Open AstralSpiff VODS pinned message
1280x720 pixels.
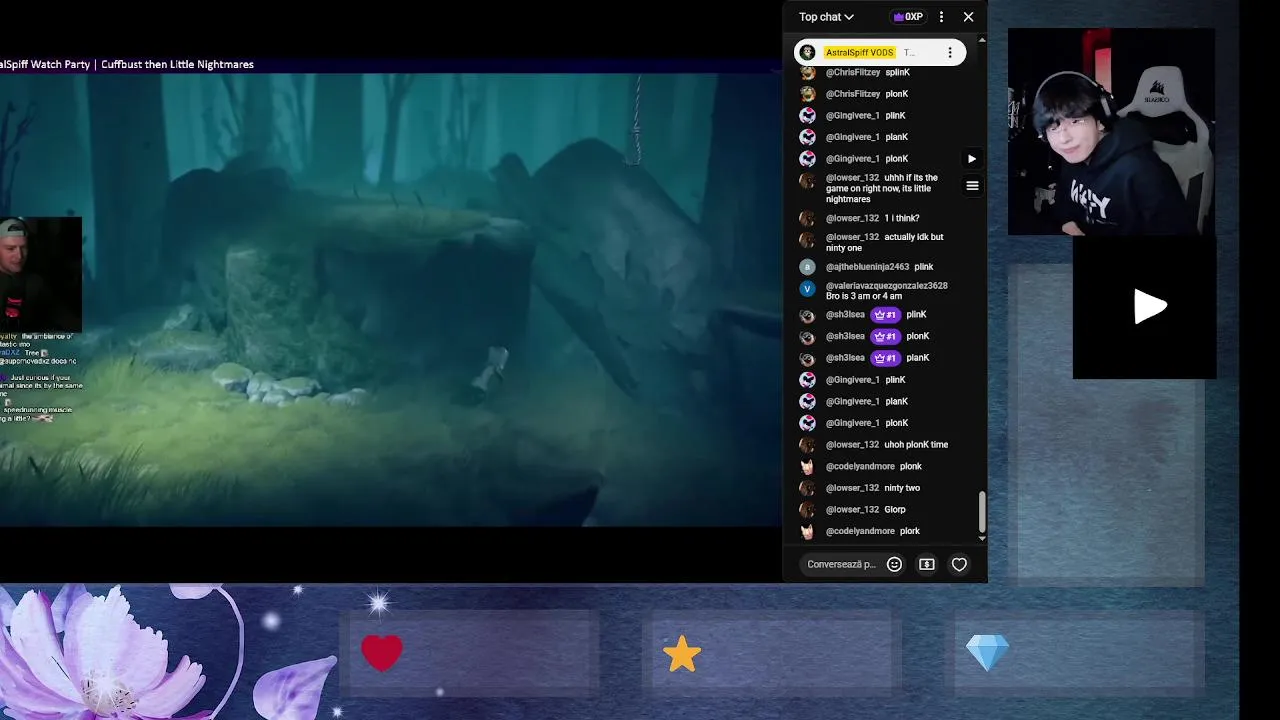(x=880, y=52)
